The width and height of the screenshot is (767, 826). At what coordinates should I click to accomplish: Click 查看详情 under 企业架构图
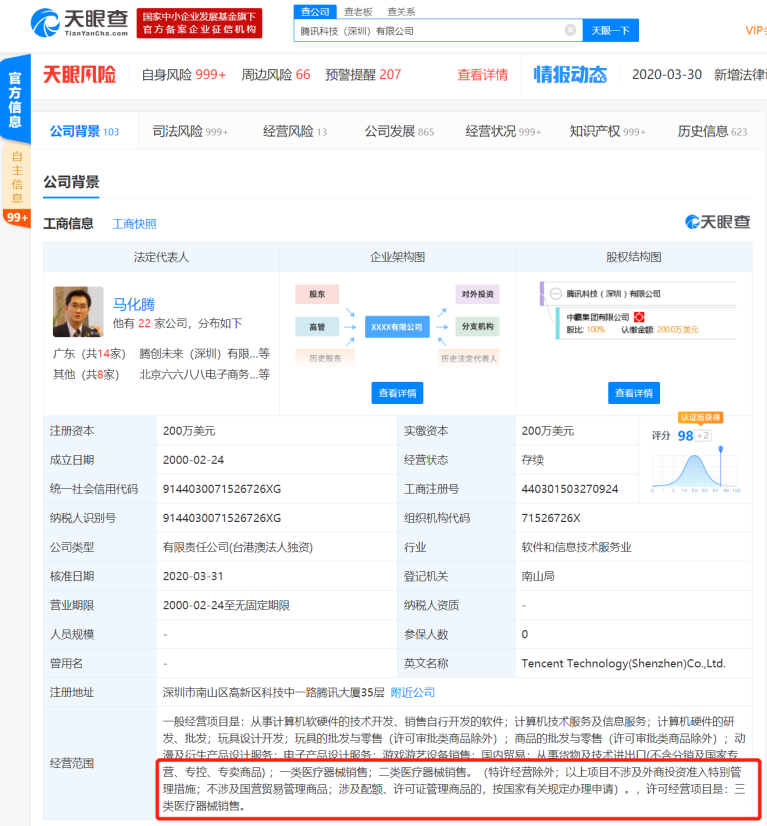(x=397, y=393)
